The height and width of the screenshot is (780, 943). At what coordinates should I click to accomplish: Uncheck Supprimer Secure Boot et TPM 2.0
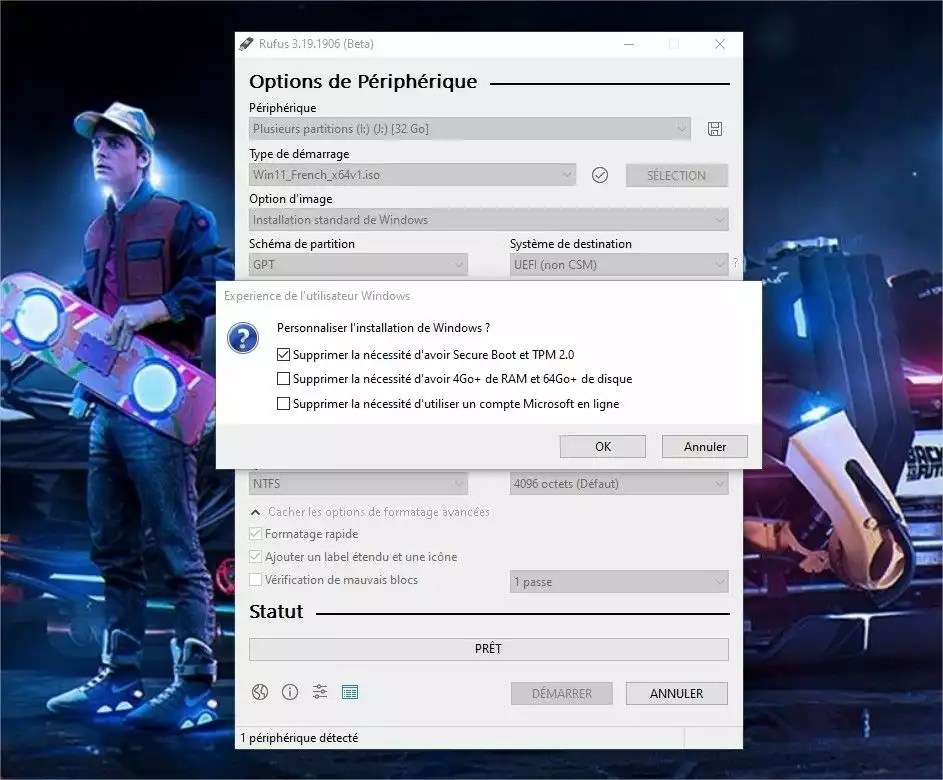[x=283, y=353]
